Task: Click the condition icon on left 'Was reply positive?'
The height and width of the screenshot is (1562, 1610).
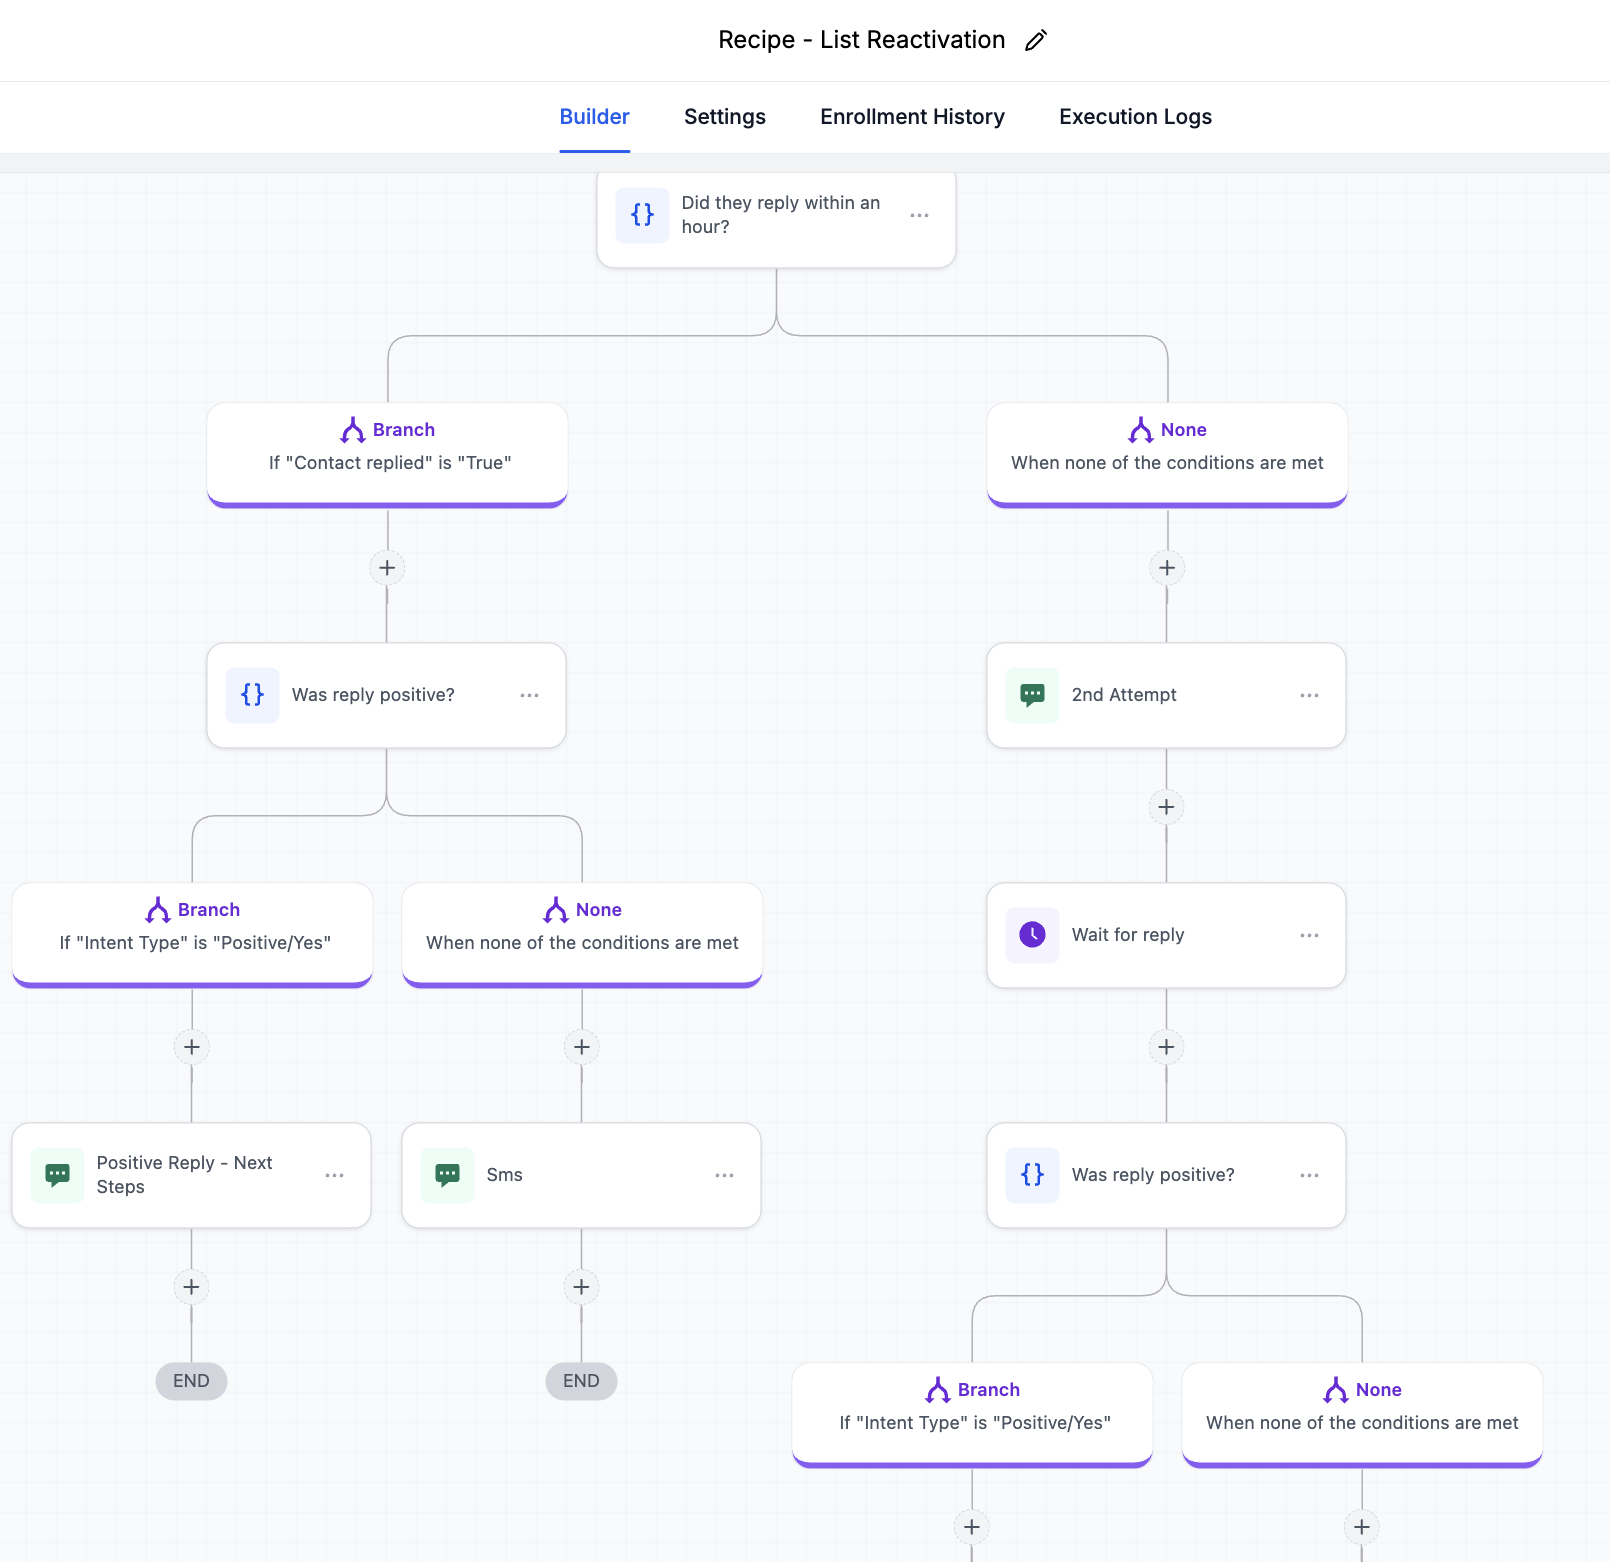Action: pyautogui.click(x=252, y=695)
